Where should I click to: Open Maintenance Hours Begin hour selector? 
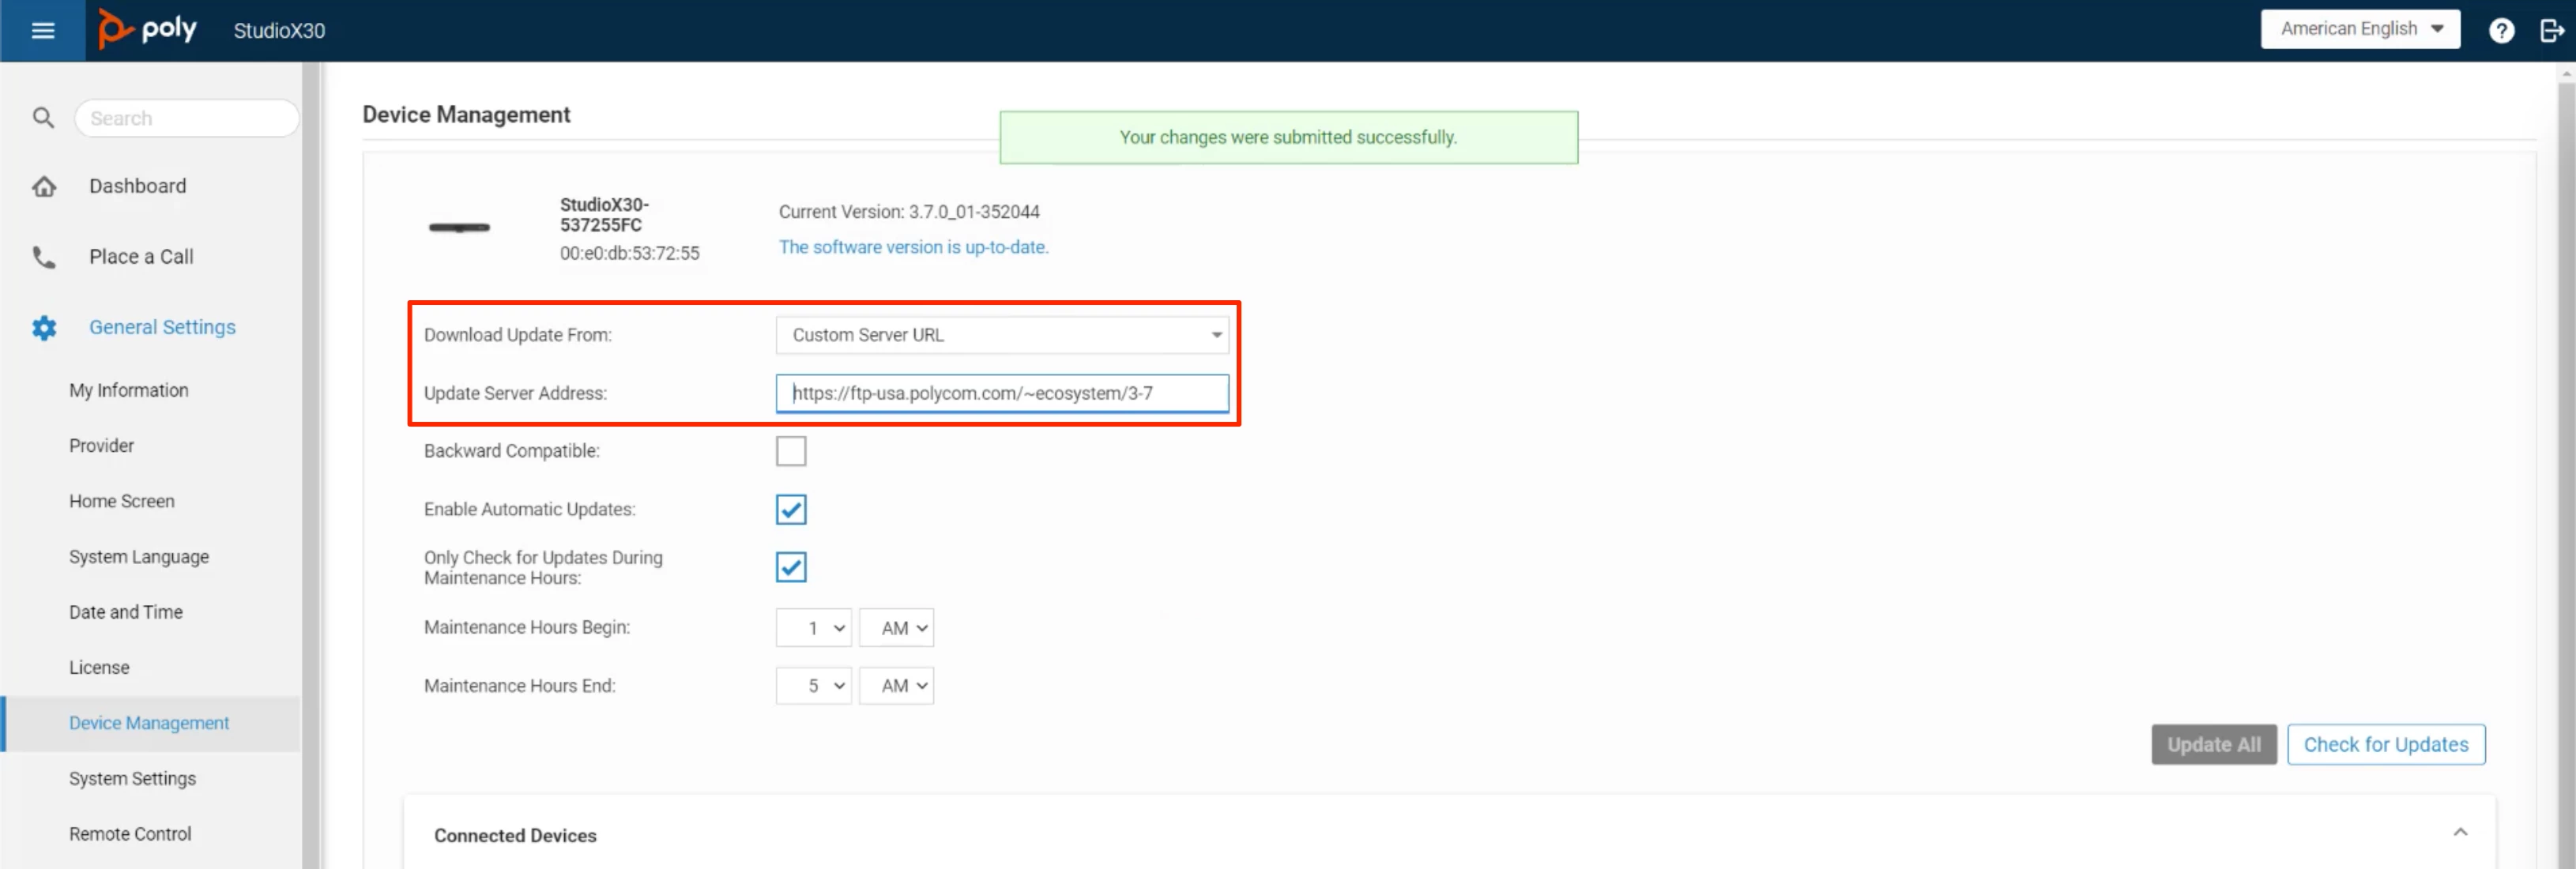(x=813, y=628)
